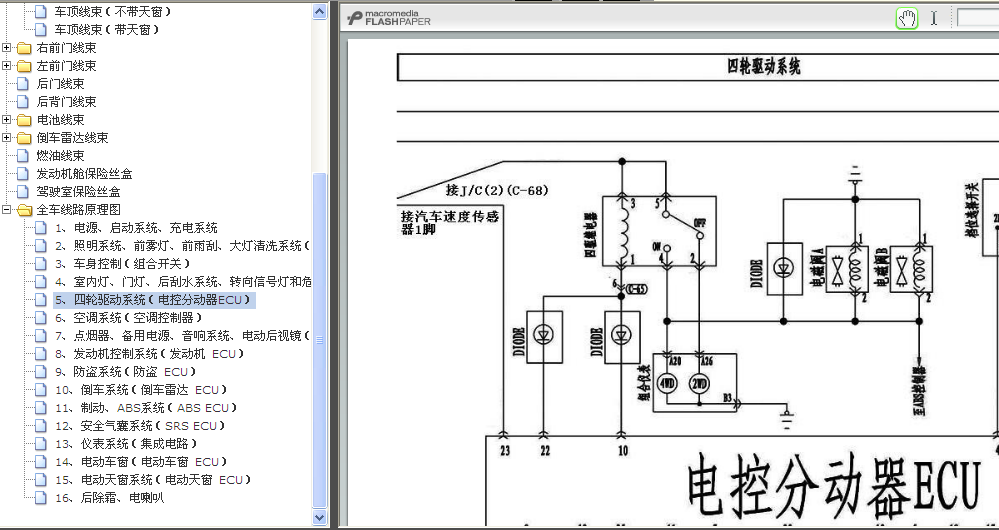Viewport: 999px width, 530px height.
Task: Open 16、后除霜、电喇叭 diagram
Action: 110,498
